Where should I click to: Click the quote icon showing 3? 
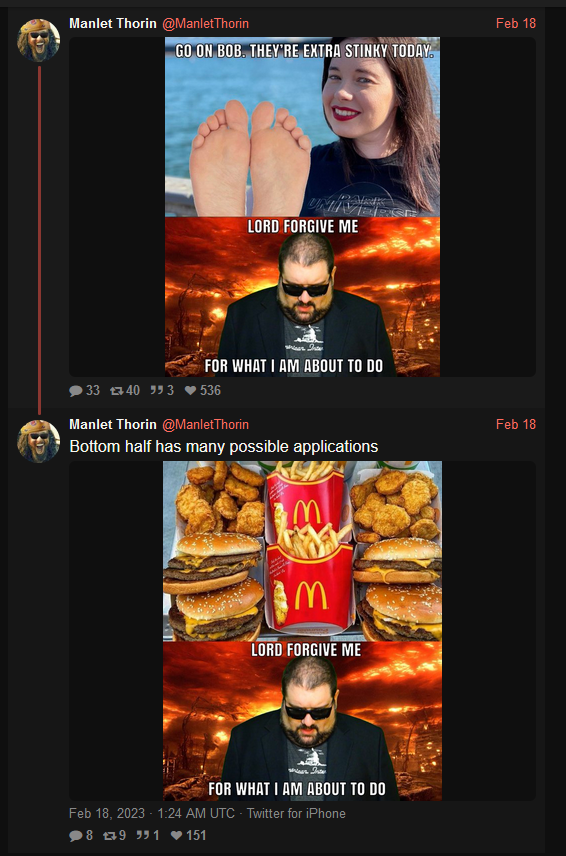pyautogui.click(x=157, y=390)
